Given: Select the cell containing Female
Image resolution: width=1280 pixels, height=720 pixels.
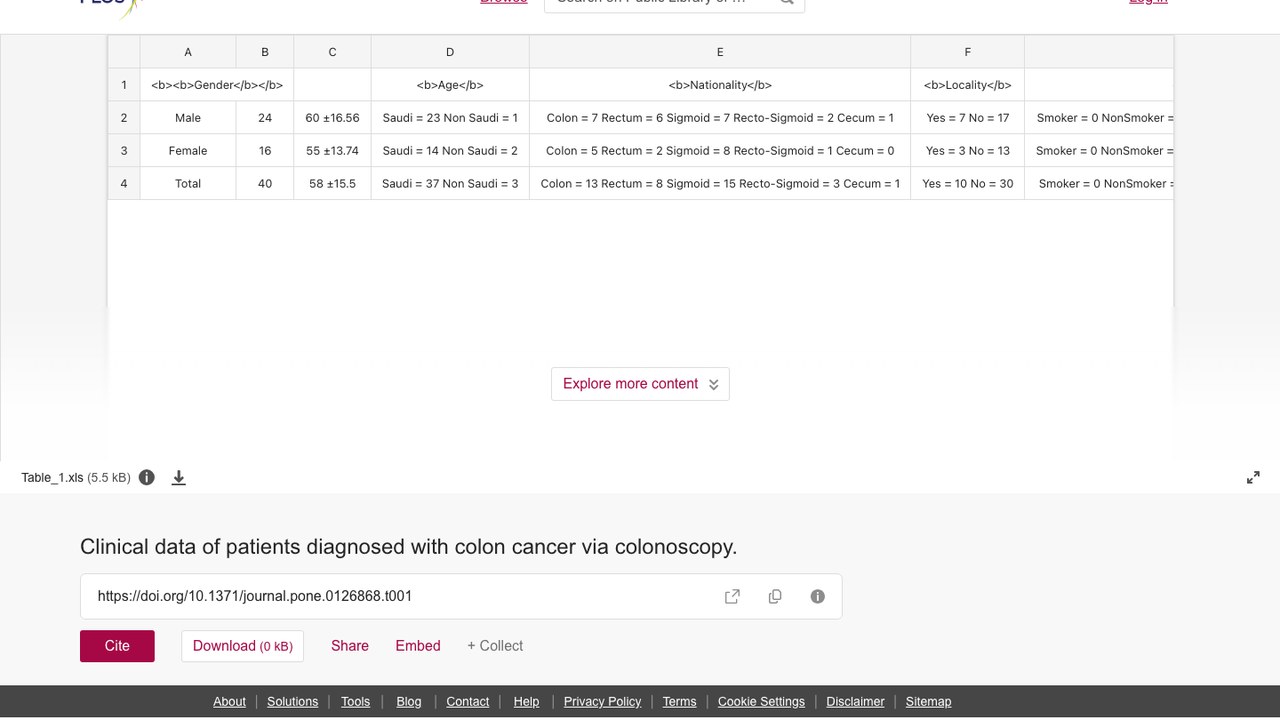Looking at the screenshot, I should coord(188,151).
